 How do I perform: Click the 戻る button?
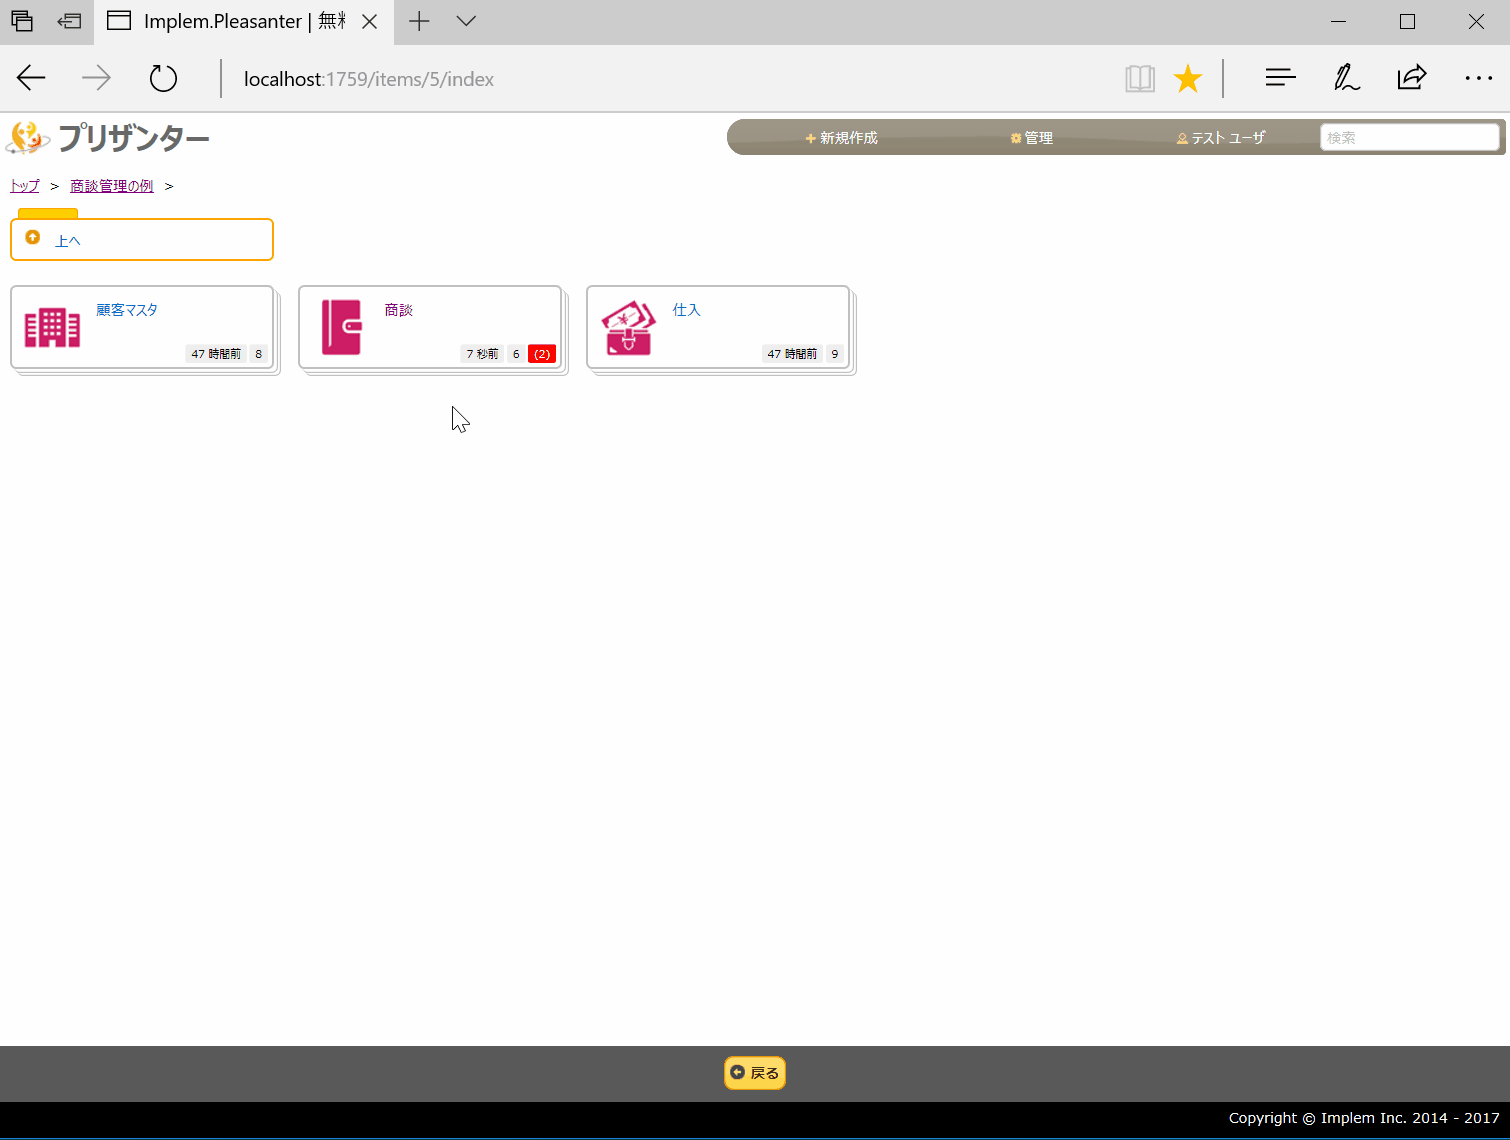point(755,1073)
